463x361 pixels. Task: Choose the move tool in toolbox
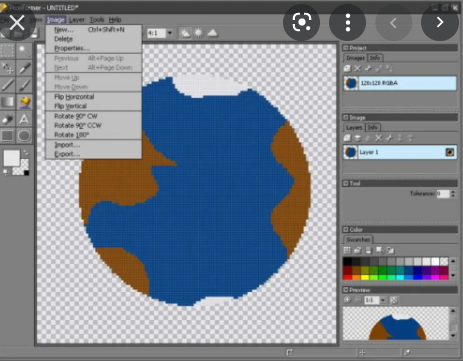(x=7, y=68)
